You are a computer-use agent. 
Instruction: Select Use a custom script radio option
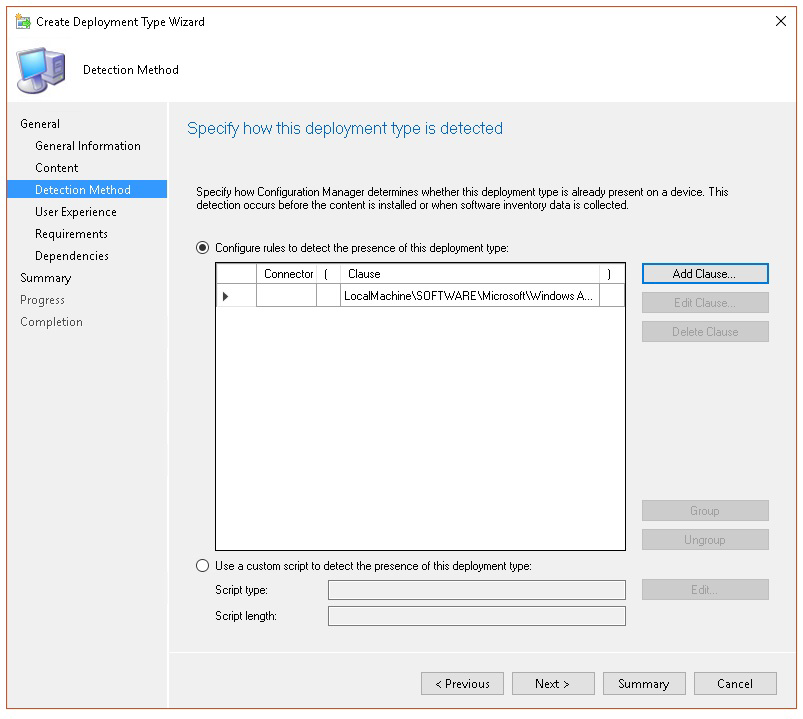tap(203, 566)
